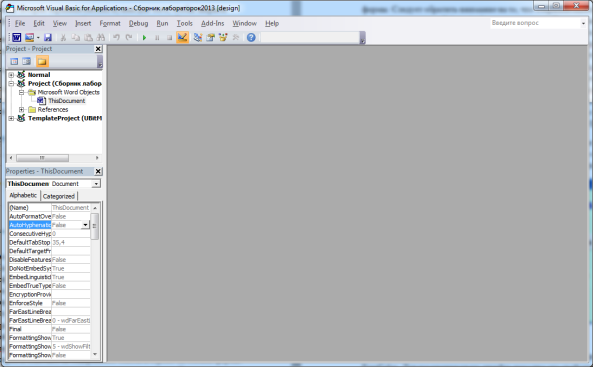Select ThisDocument in project tree
This screenshot has width=593, height=367.
[66, 101]
